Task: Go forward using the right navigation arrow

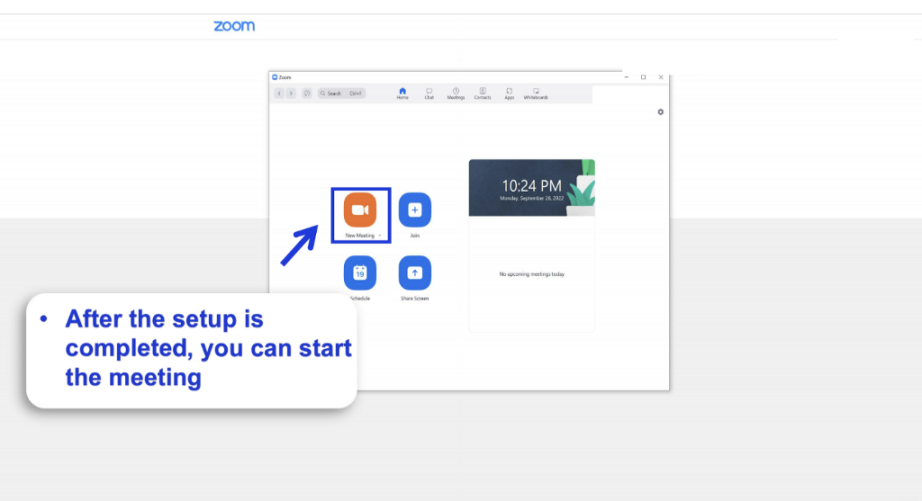Action: (x=291, y=93)
